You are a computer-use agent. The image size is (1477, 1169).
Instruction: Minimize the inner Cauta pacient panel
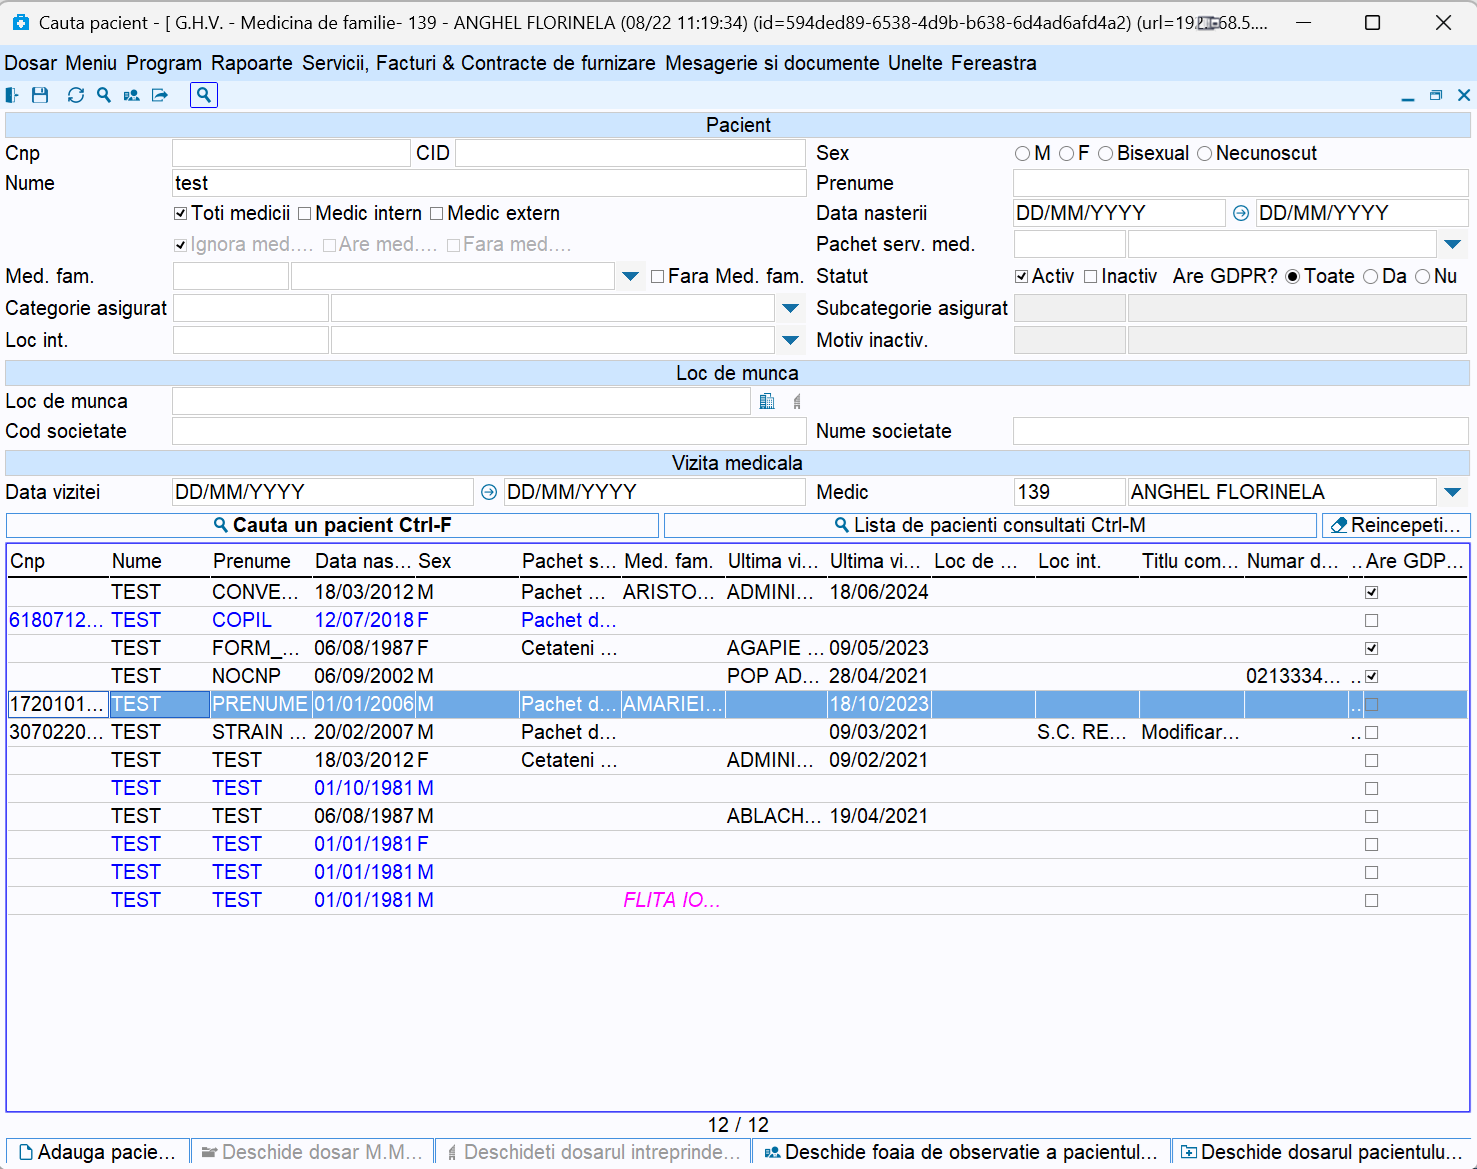1408,96
